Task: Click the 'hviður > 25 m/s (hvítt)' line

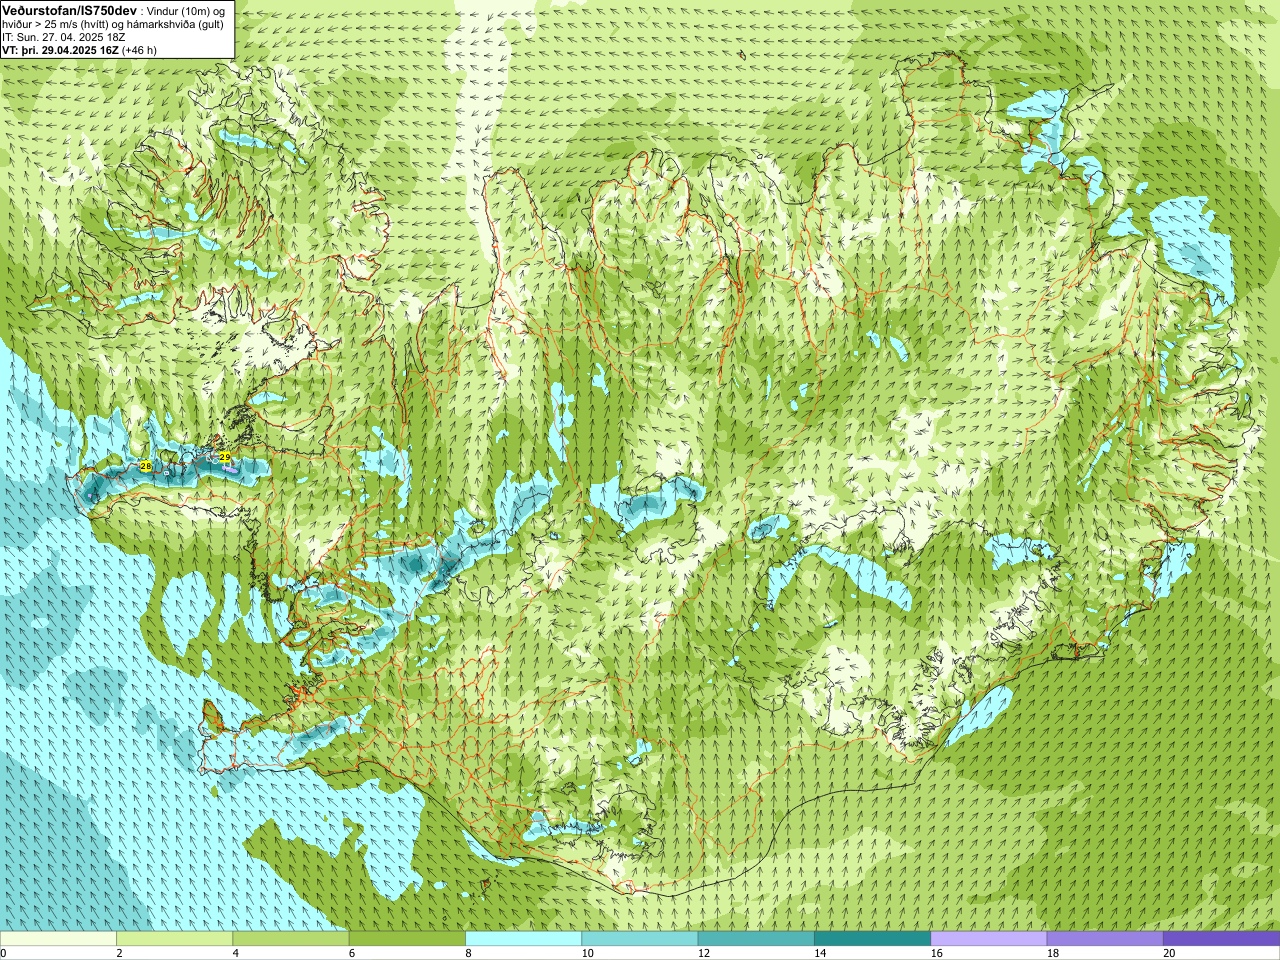Action: 56,23
